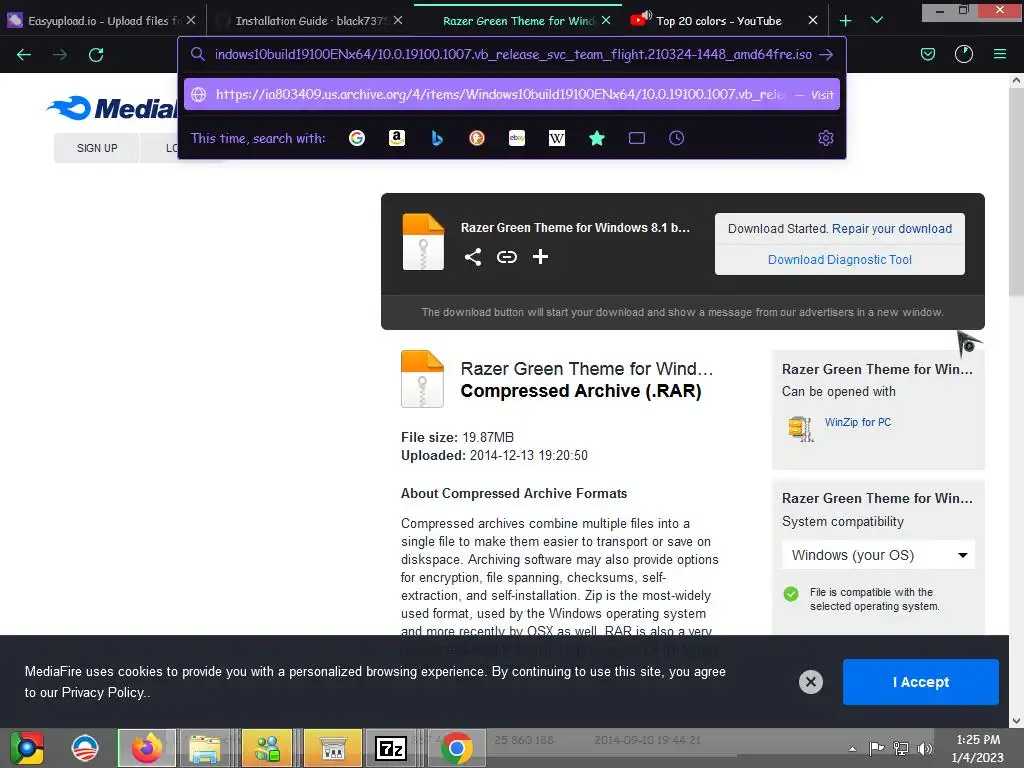This screenshot has width=1024, height=768.
Task: Visit the archive.org URL suggestion
Action: tap(512, 95)
